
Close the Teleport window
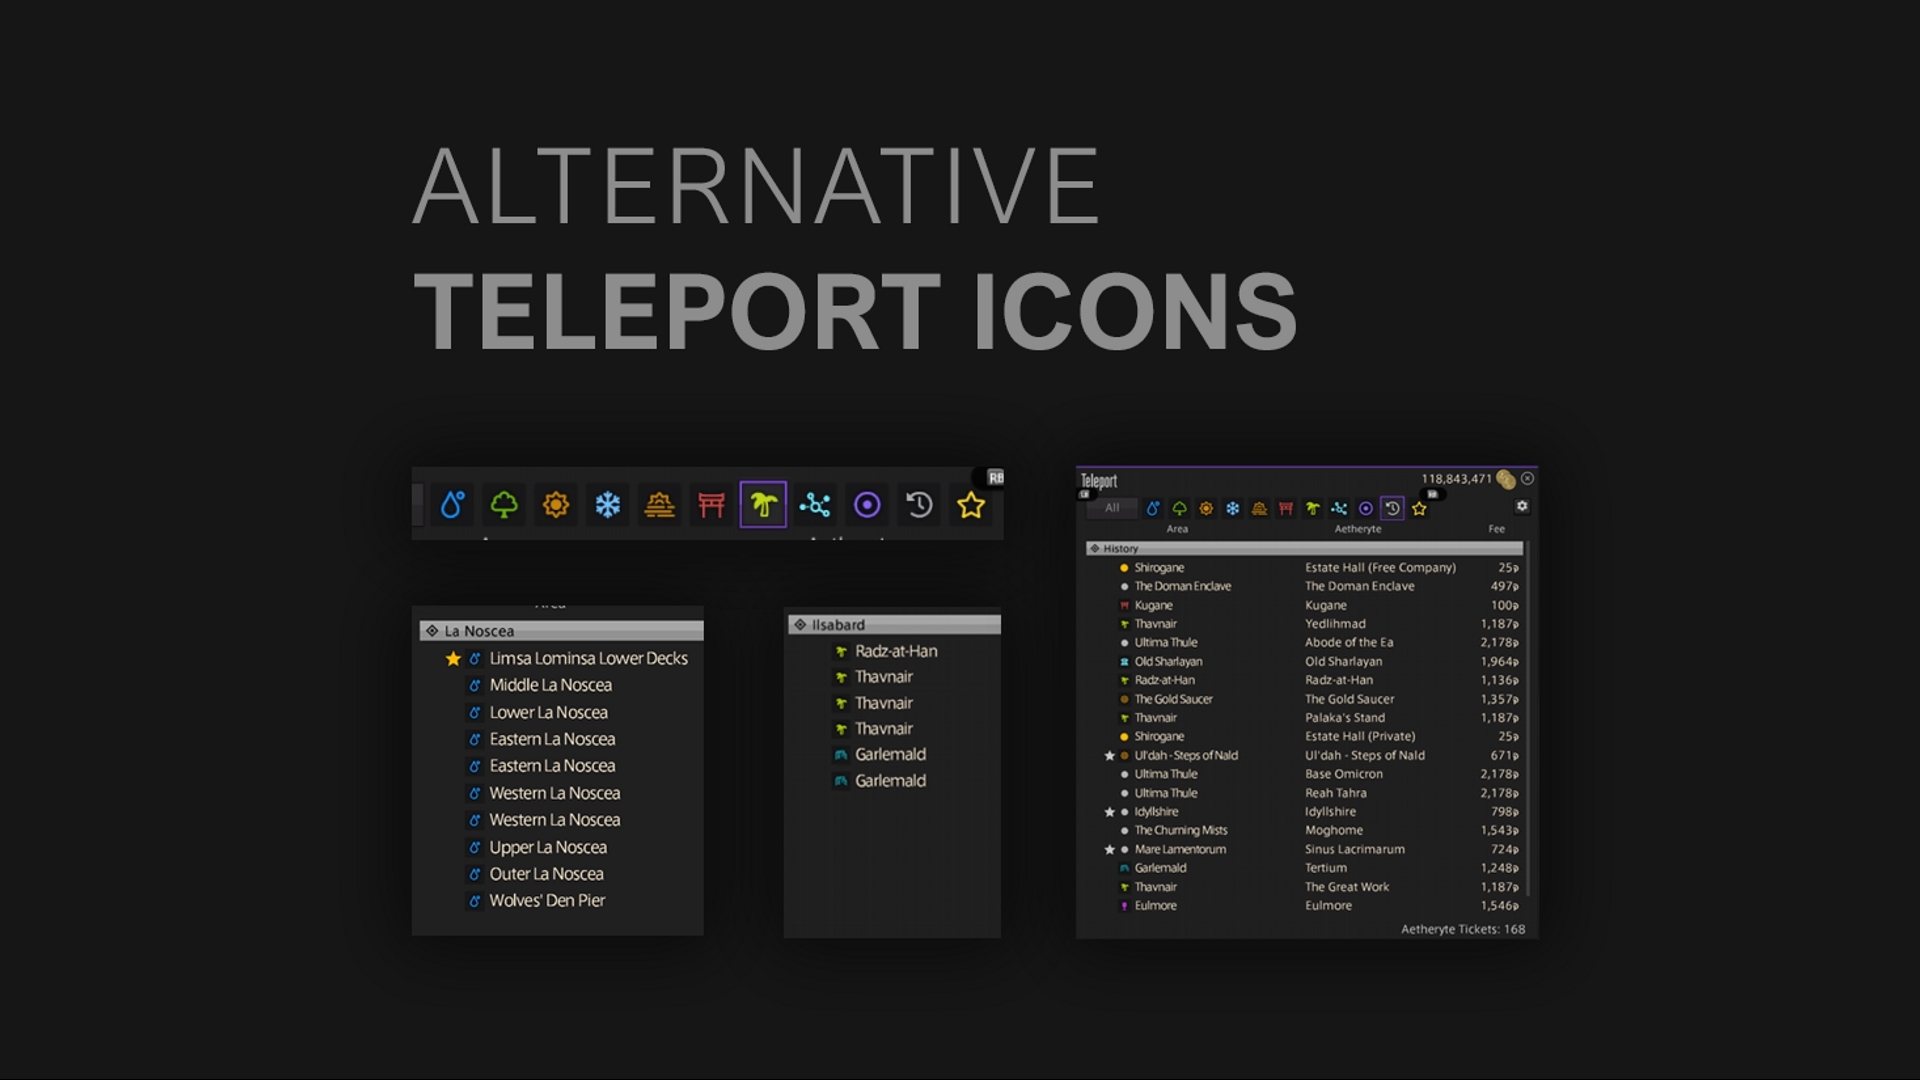pos(1527,478)
